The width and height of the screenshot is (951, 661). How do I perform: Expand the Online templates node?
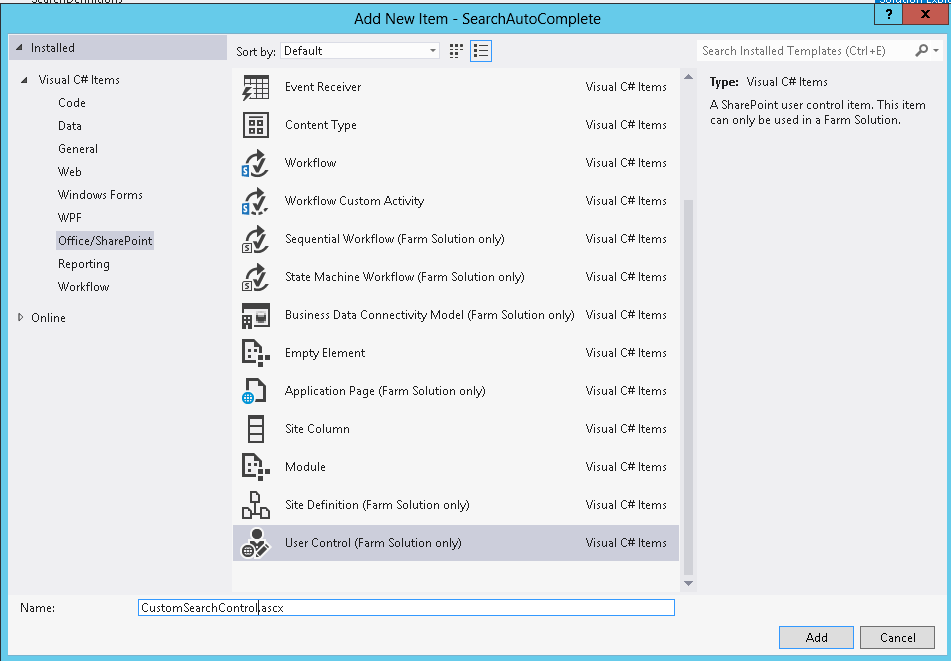pos(21,317)
